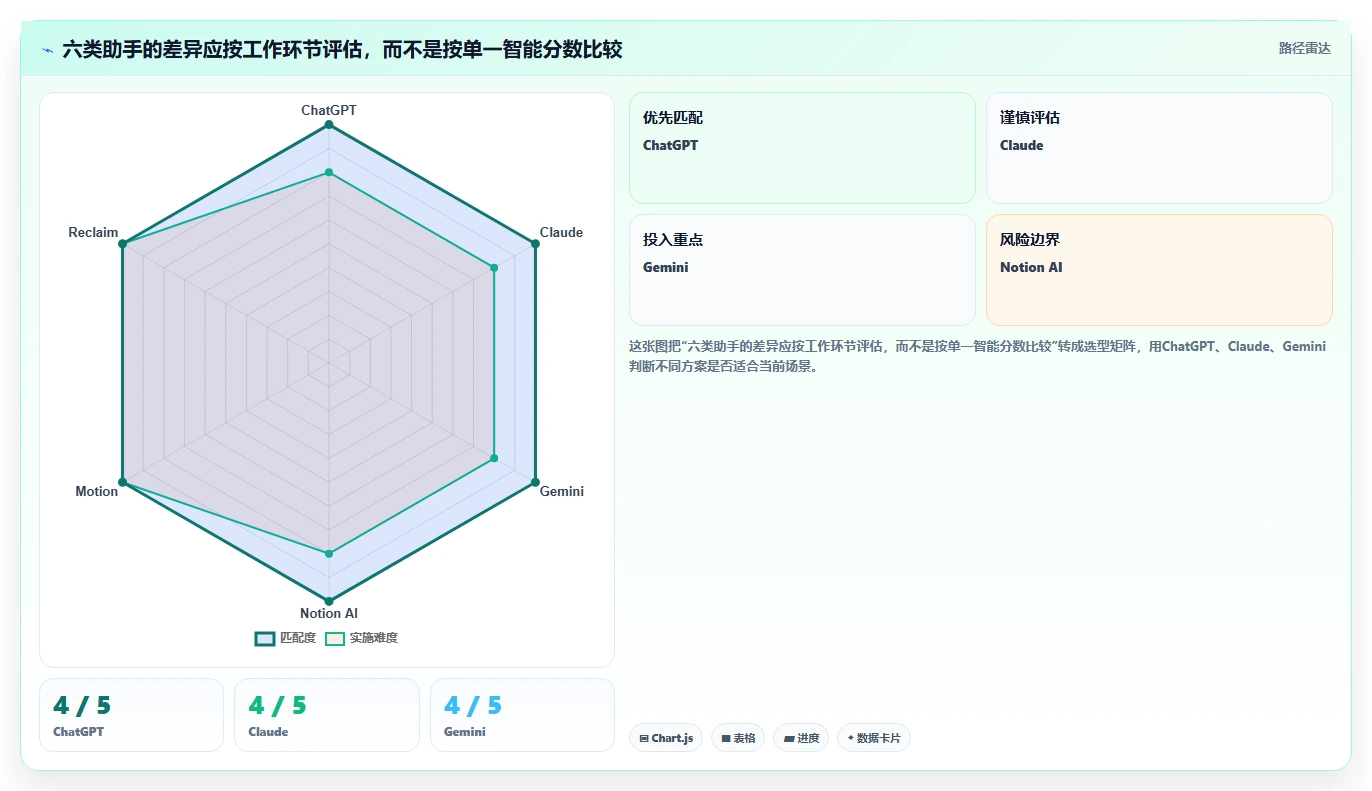Click the Reclaim axis label on radar
Viewport: 1372px width, 791px height.
pyautogui.click(x=93, y=232)
